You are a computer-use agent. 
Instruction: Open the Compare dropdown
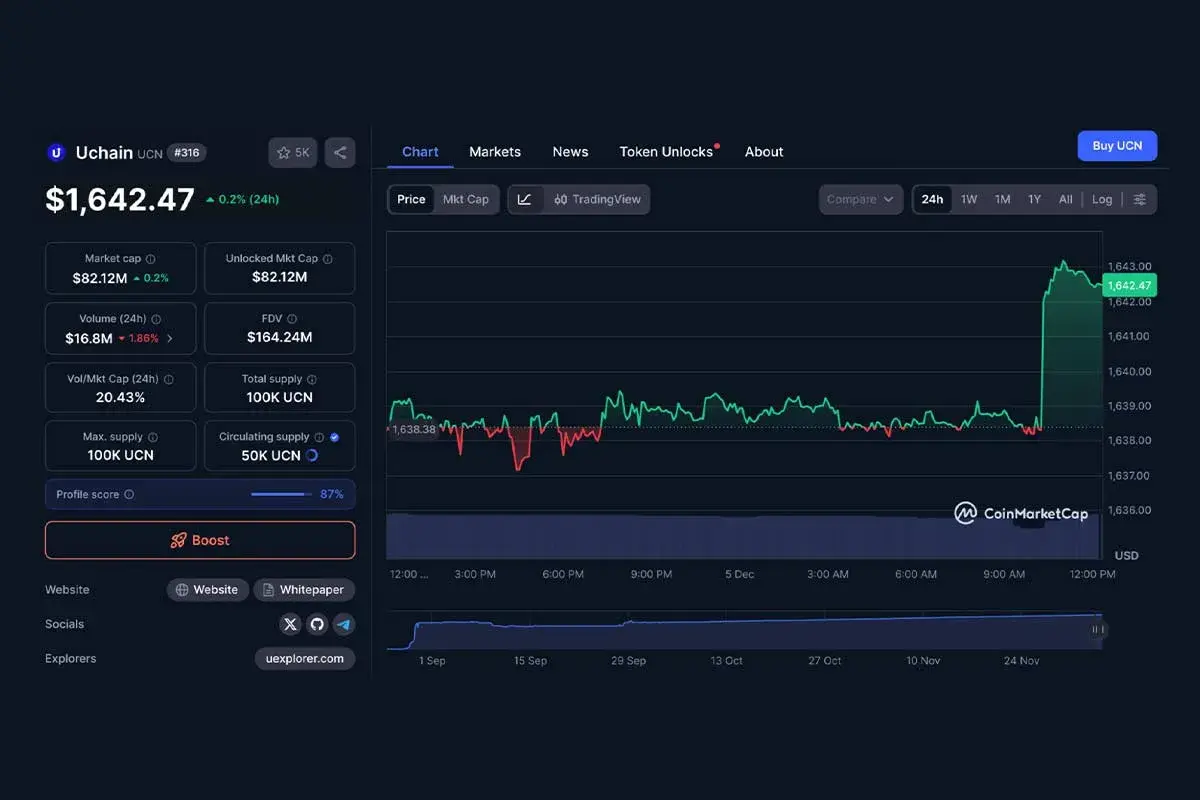click(x=860, y=199)
